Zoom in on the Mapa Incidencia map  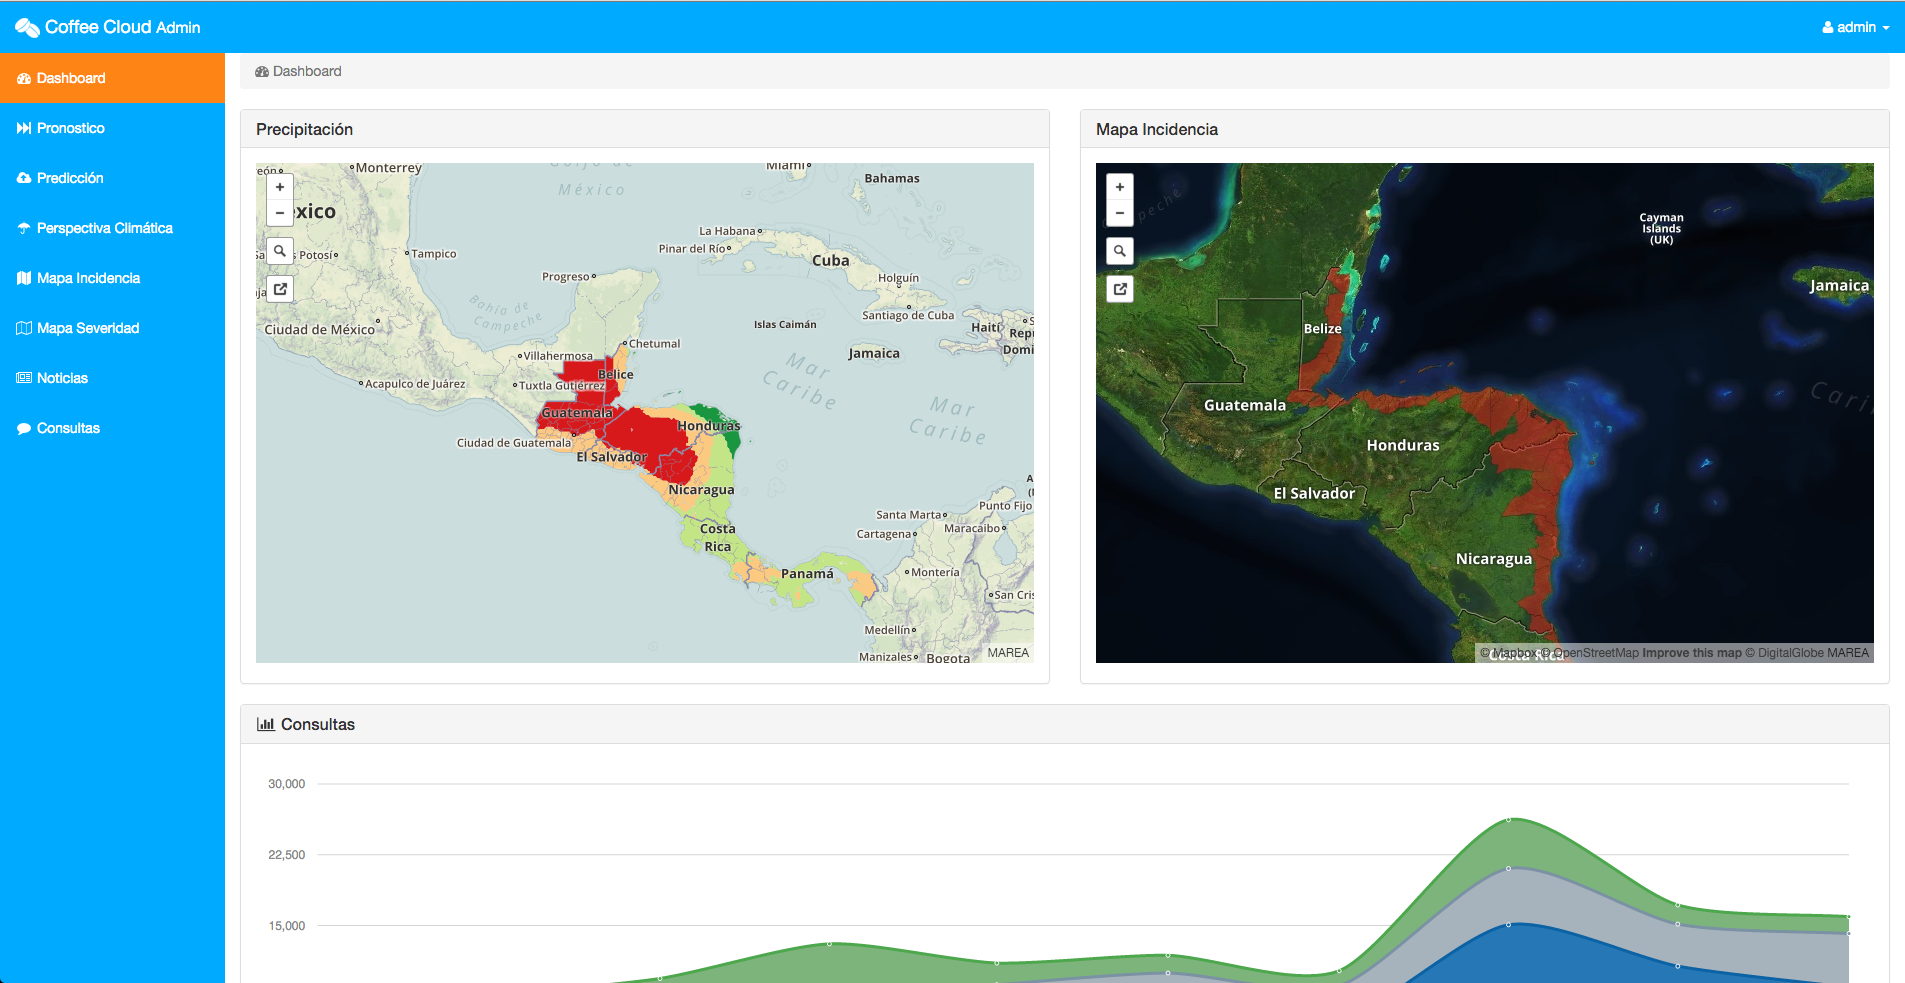coord(1120,187)
